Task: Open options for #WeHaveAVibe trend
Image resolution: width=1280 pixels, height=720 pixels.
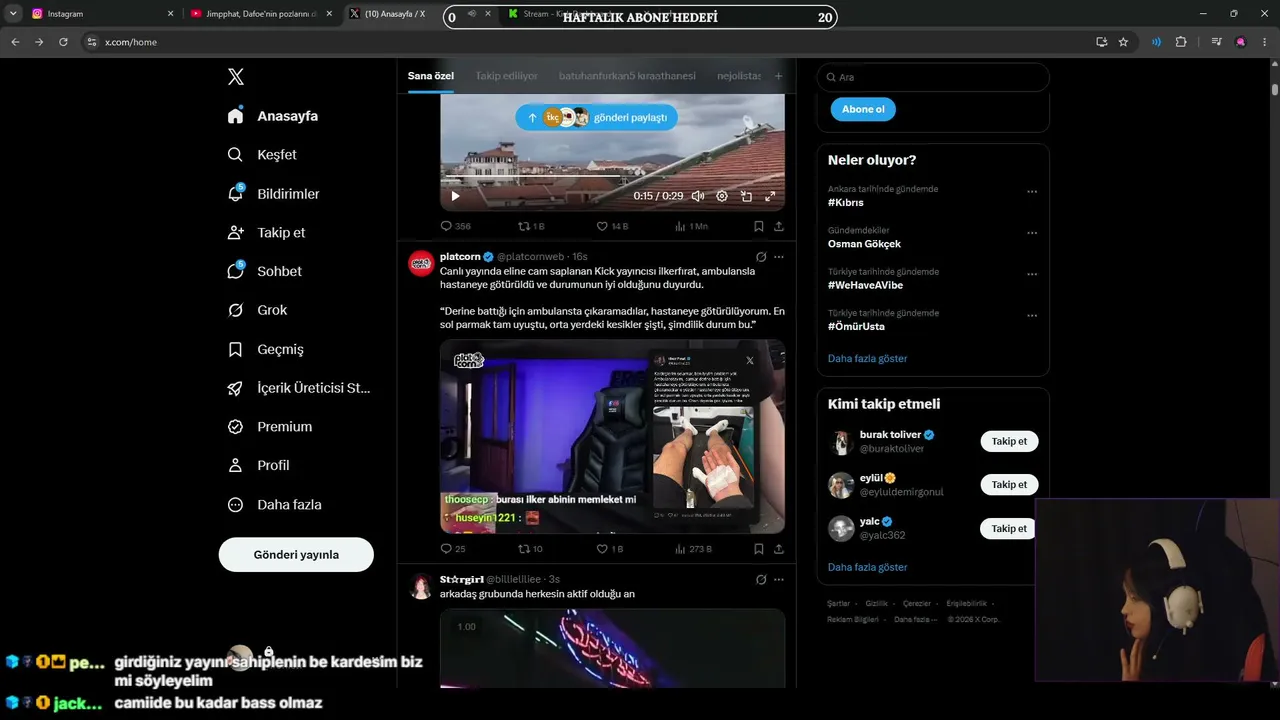Action: pos(1032,274)
